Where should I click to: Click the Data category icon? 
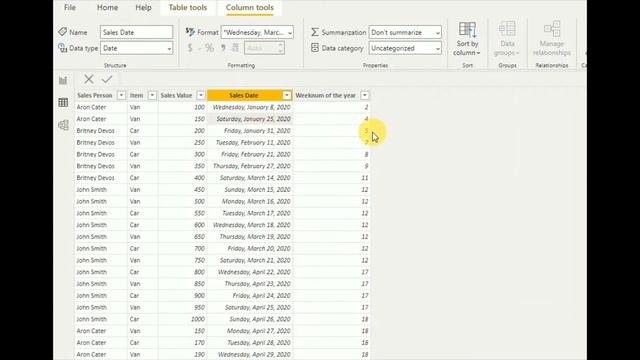(315, 48)
